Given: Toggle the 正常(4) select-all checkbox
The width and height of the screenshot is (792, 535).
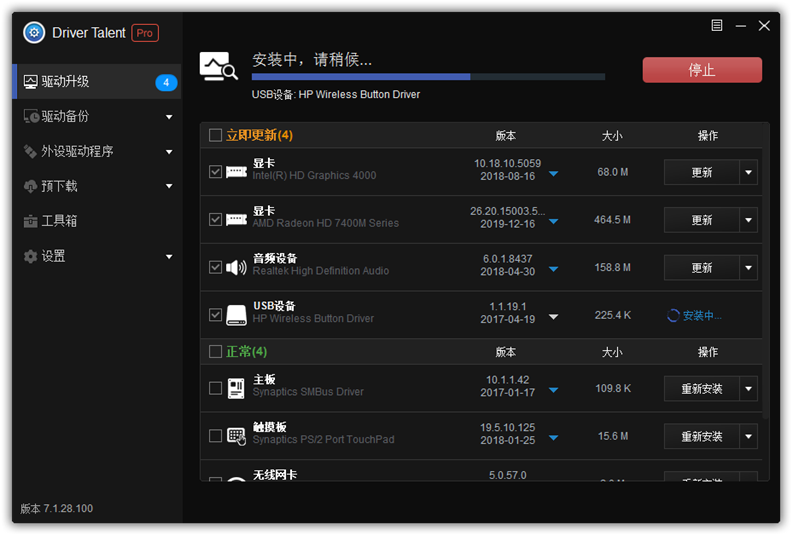Looking at the screenshot, I should 215,351.
